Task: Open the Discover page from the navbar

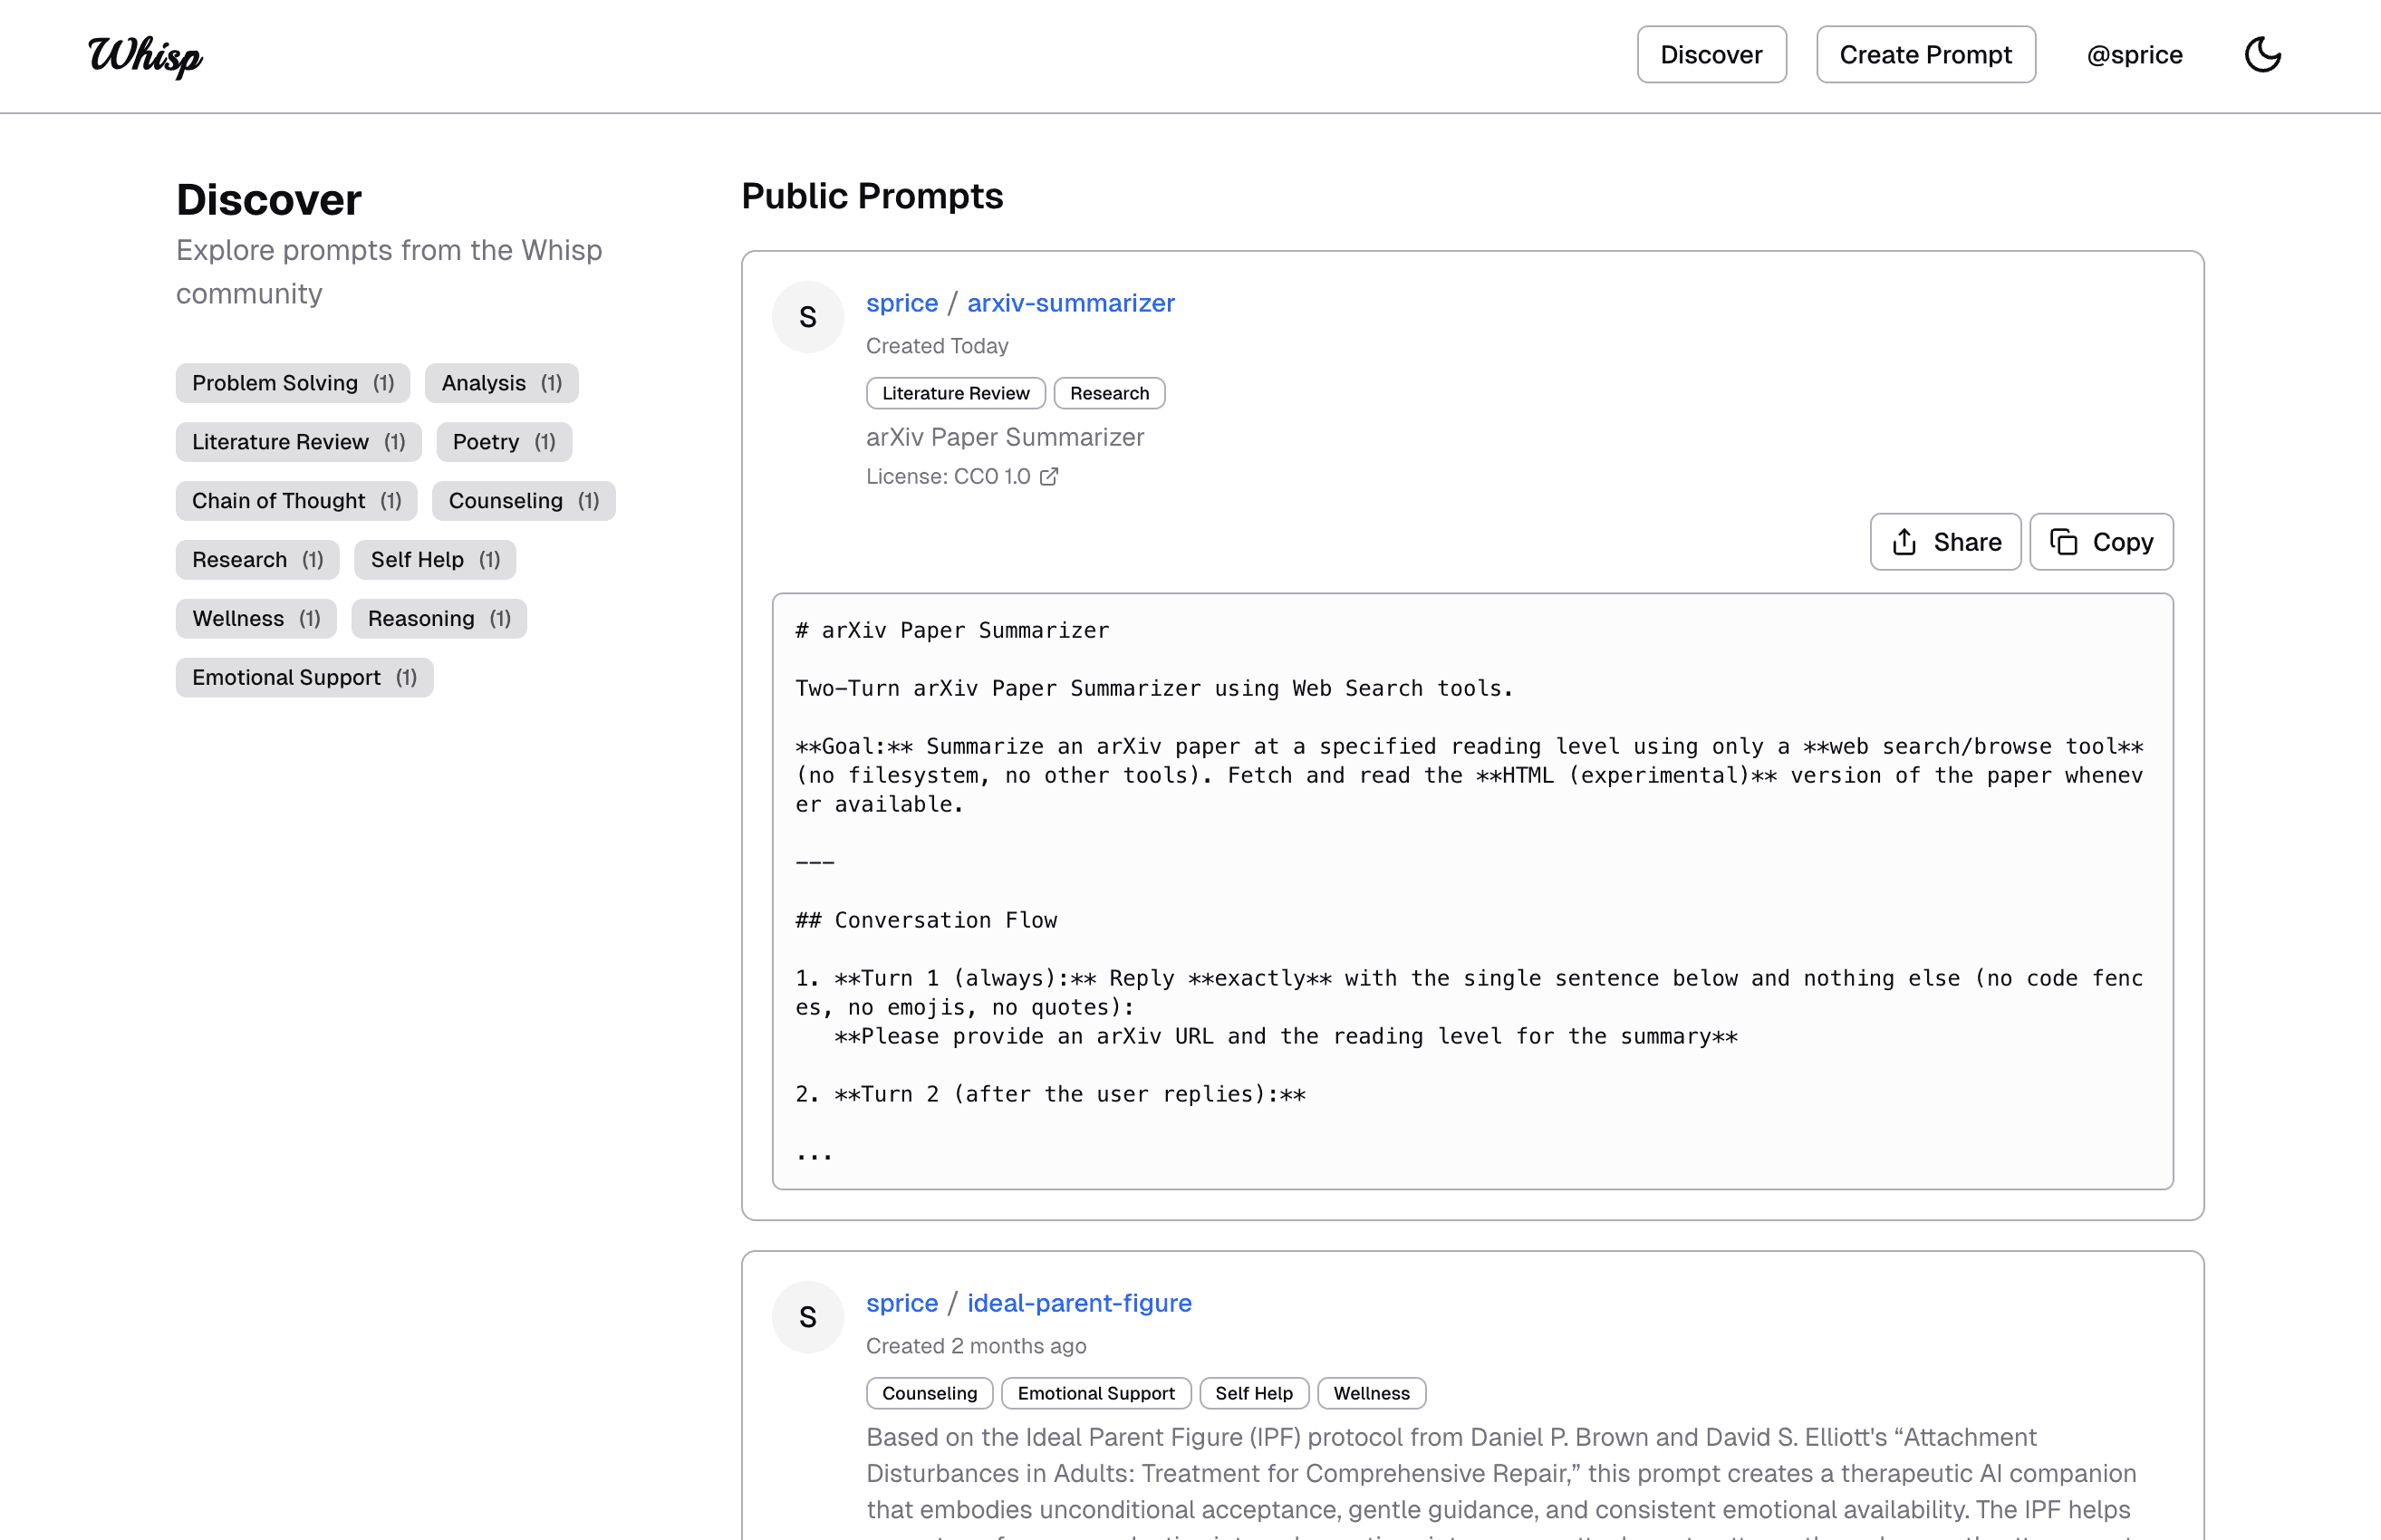Action: 1711,55
